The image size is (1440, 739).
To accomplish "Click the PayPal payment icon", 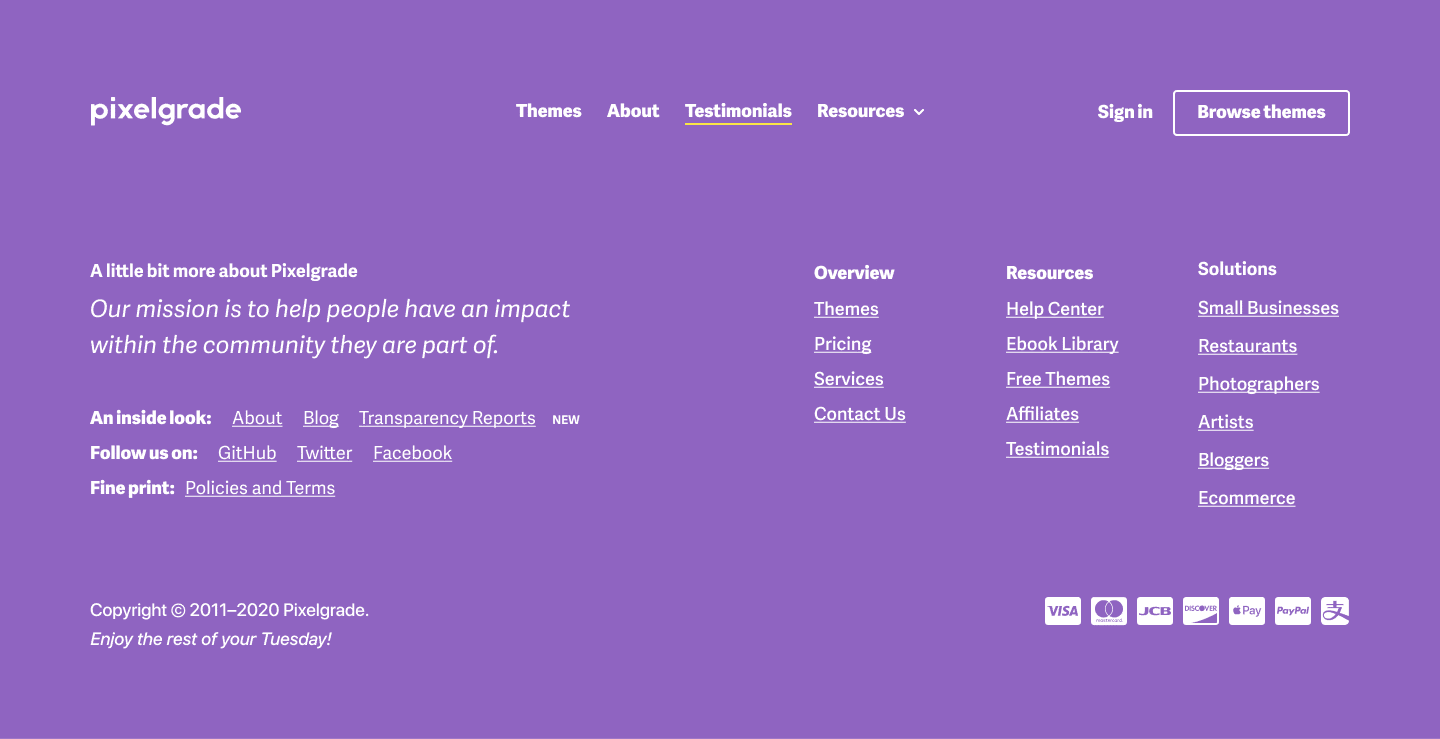I will click(x=1292, y=610).
